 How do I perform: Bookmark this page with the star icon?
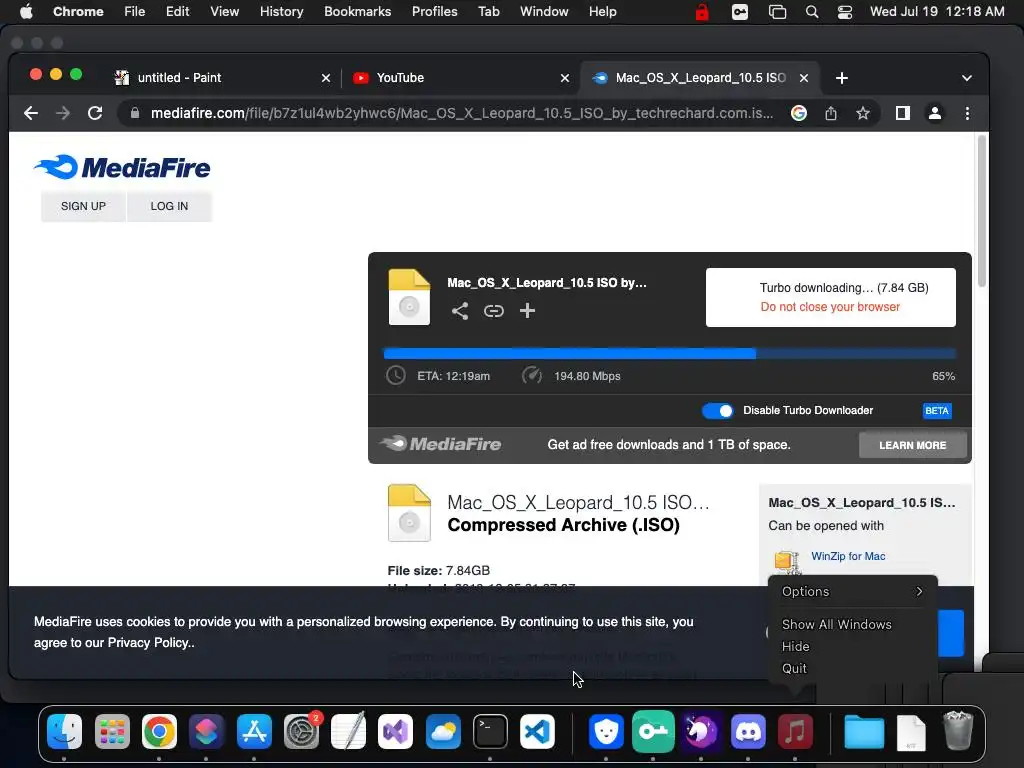[863, 113]
